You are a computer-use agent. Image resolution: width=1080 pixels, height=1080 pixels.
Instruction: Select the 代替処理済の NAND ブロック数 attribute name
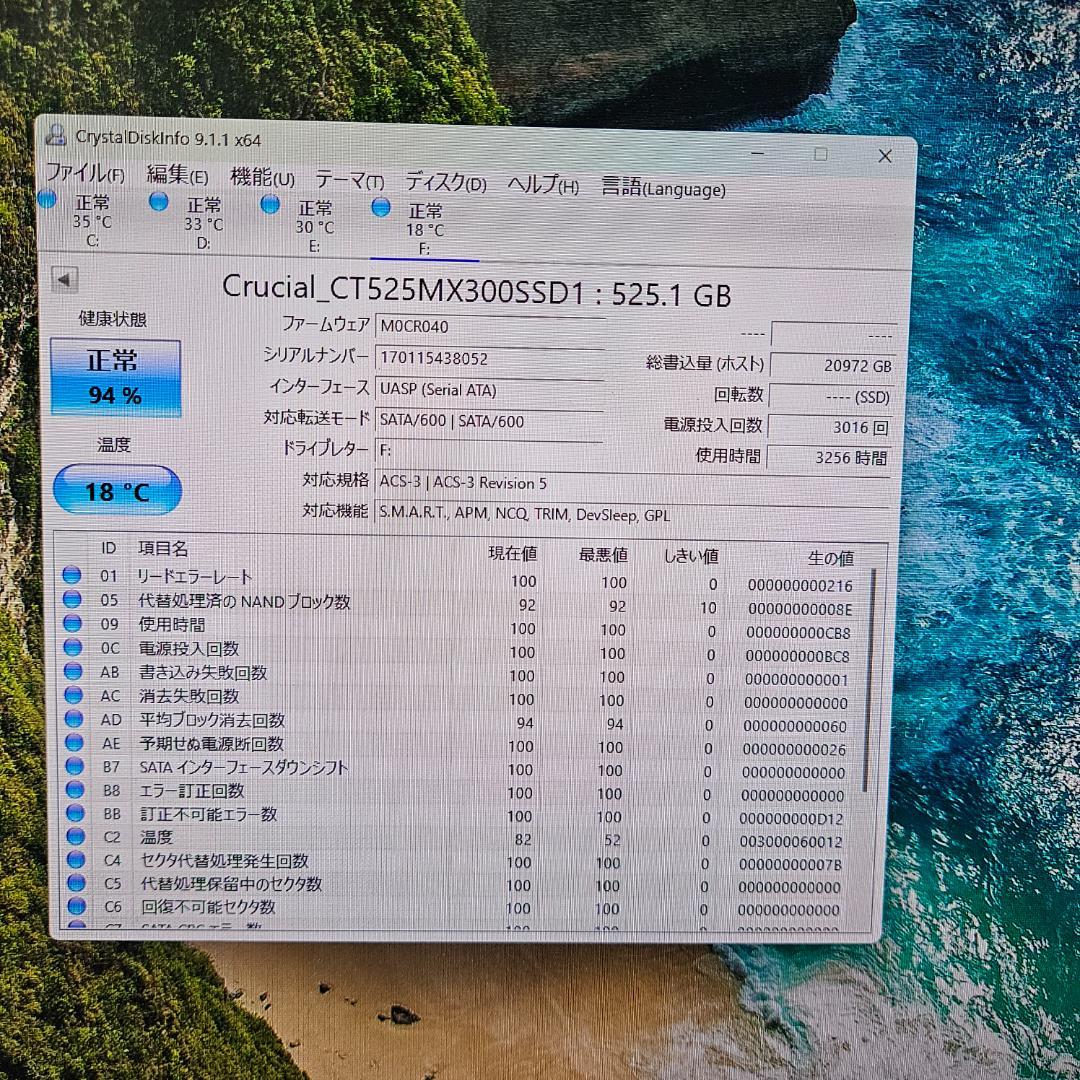(x=245, y=601)
